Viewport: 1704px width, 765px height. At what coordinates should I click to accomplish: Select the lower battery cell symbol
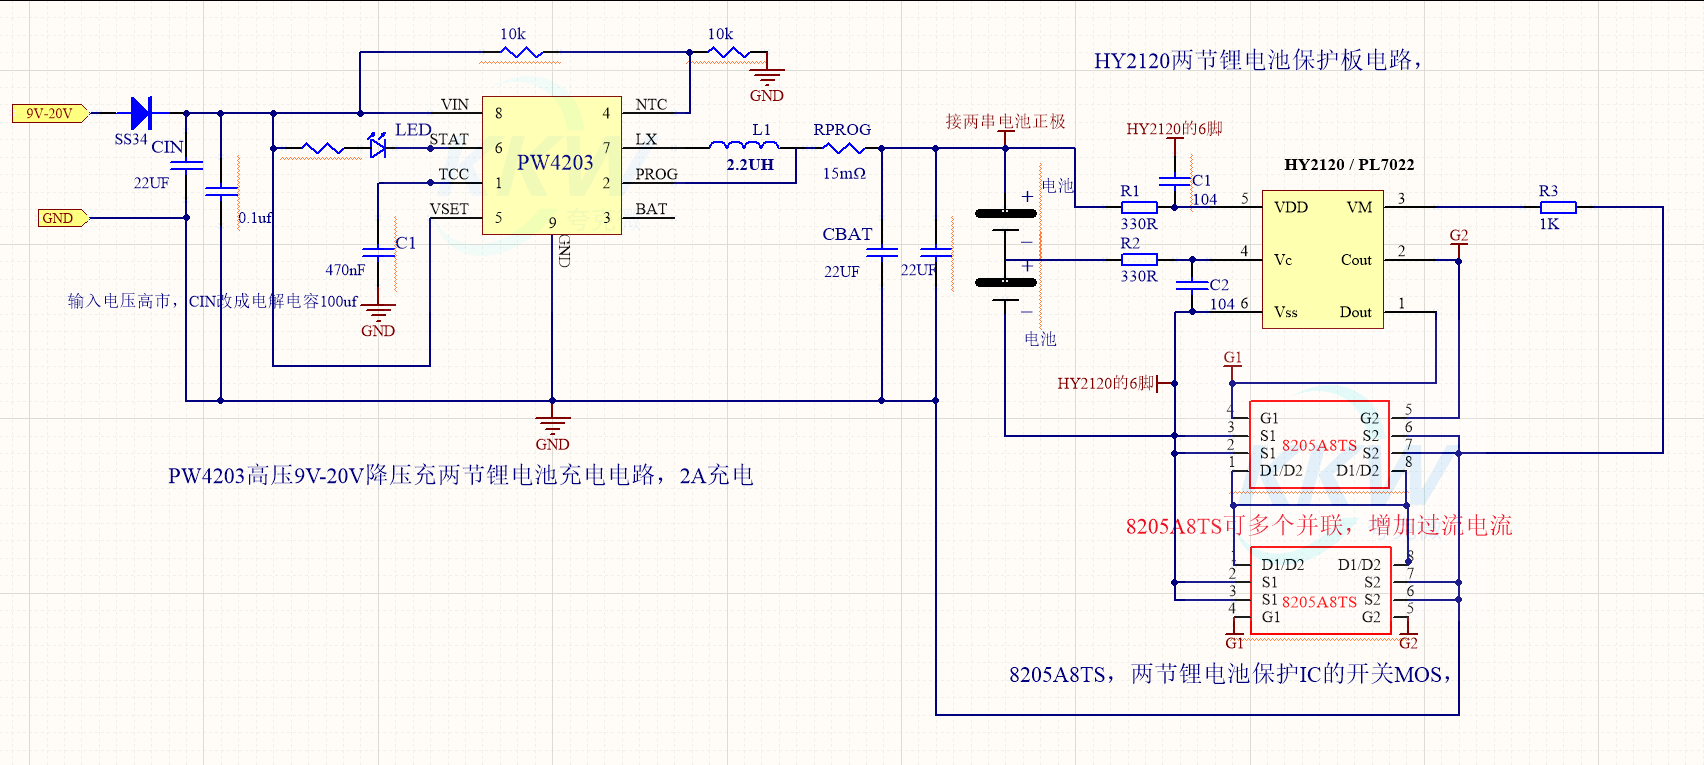pyautogui.click(x=1005, y=291)
